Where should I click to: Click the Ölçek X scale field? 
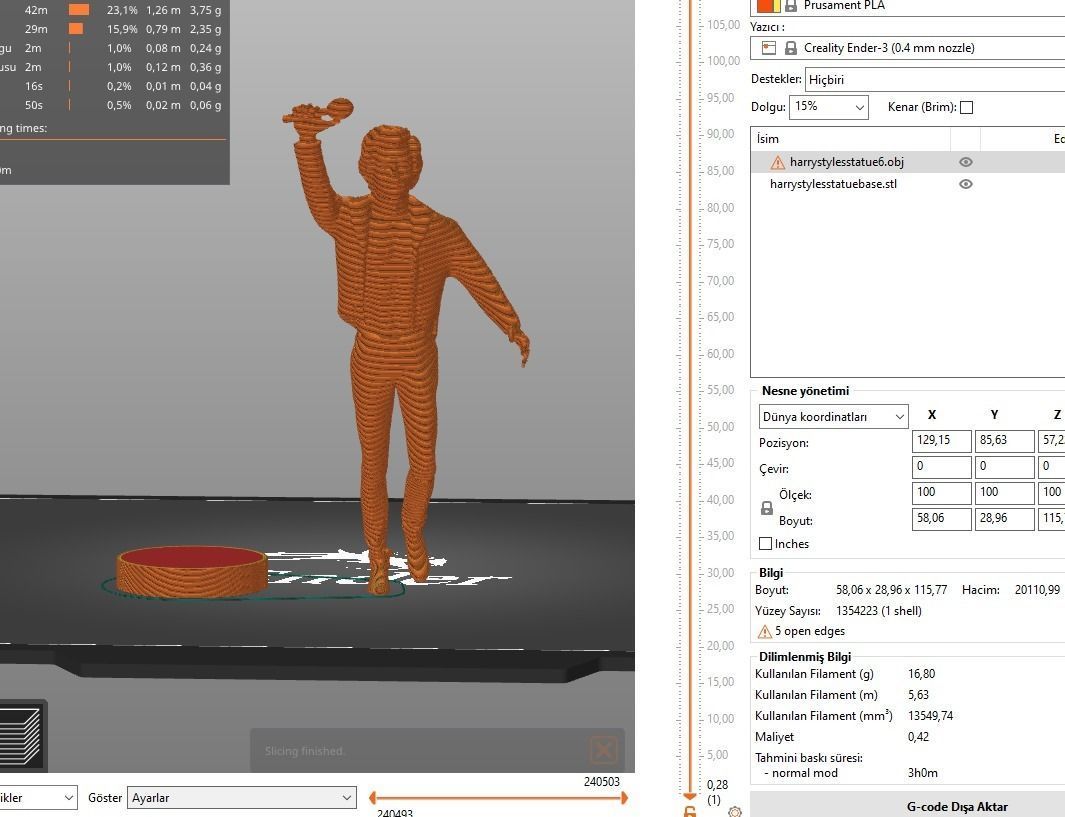[x=941, y=492]
